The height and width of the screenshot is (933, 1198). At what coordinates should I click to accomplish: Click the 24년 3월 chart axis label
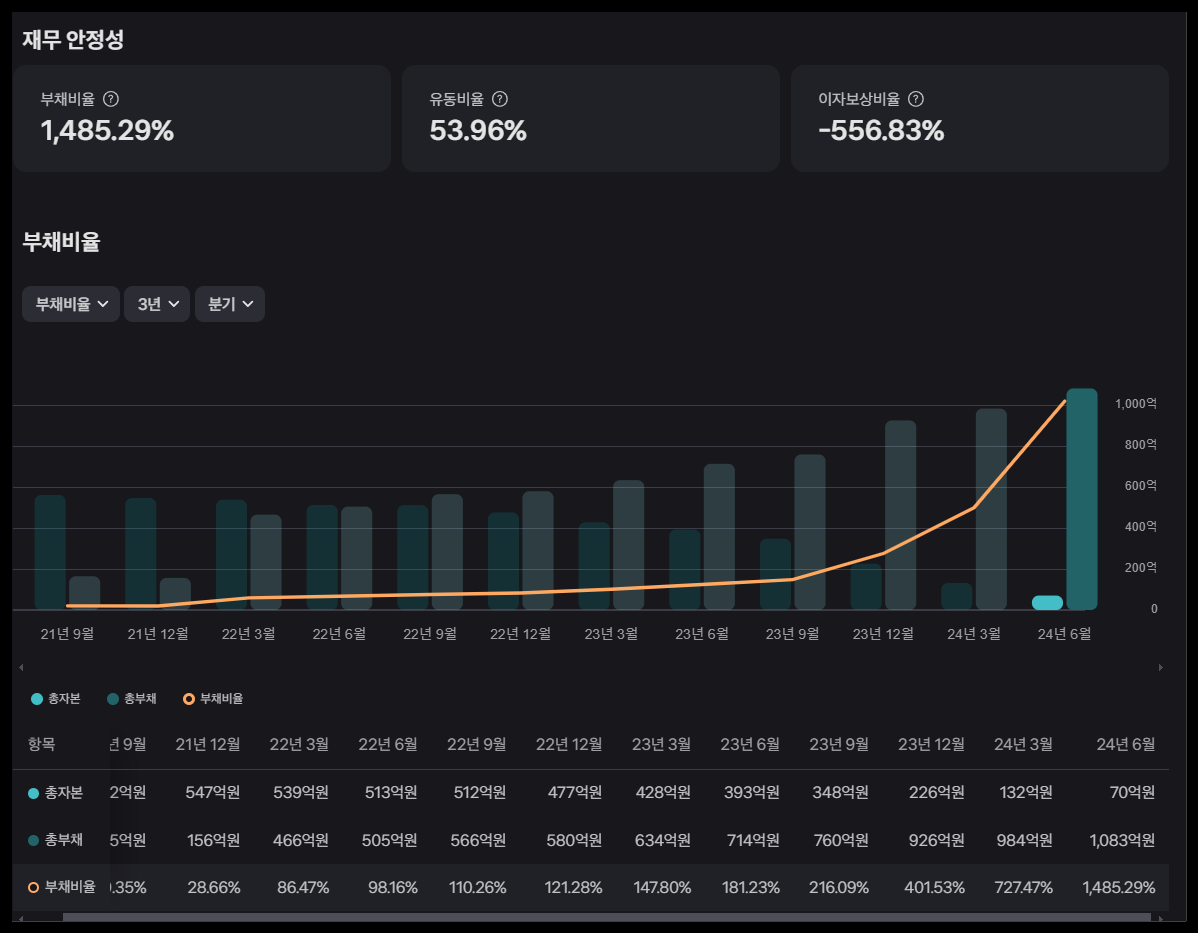pos(973,634)
